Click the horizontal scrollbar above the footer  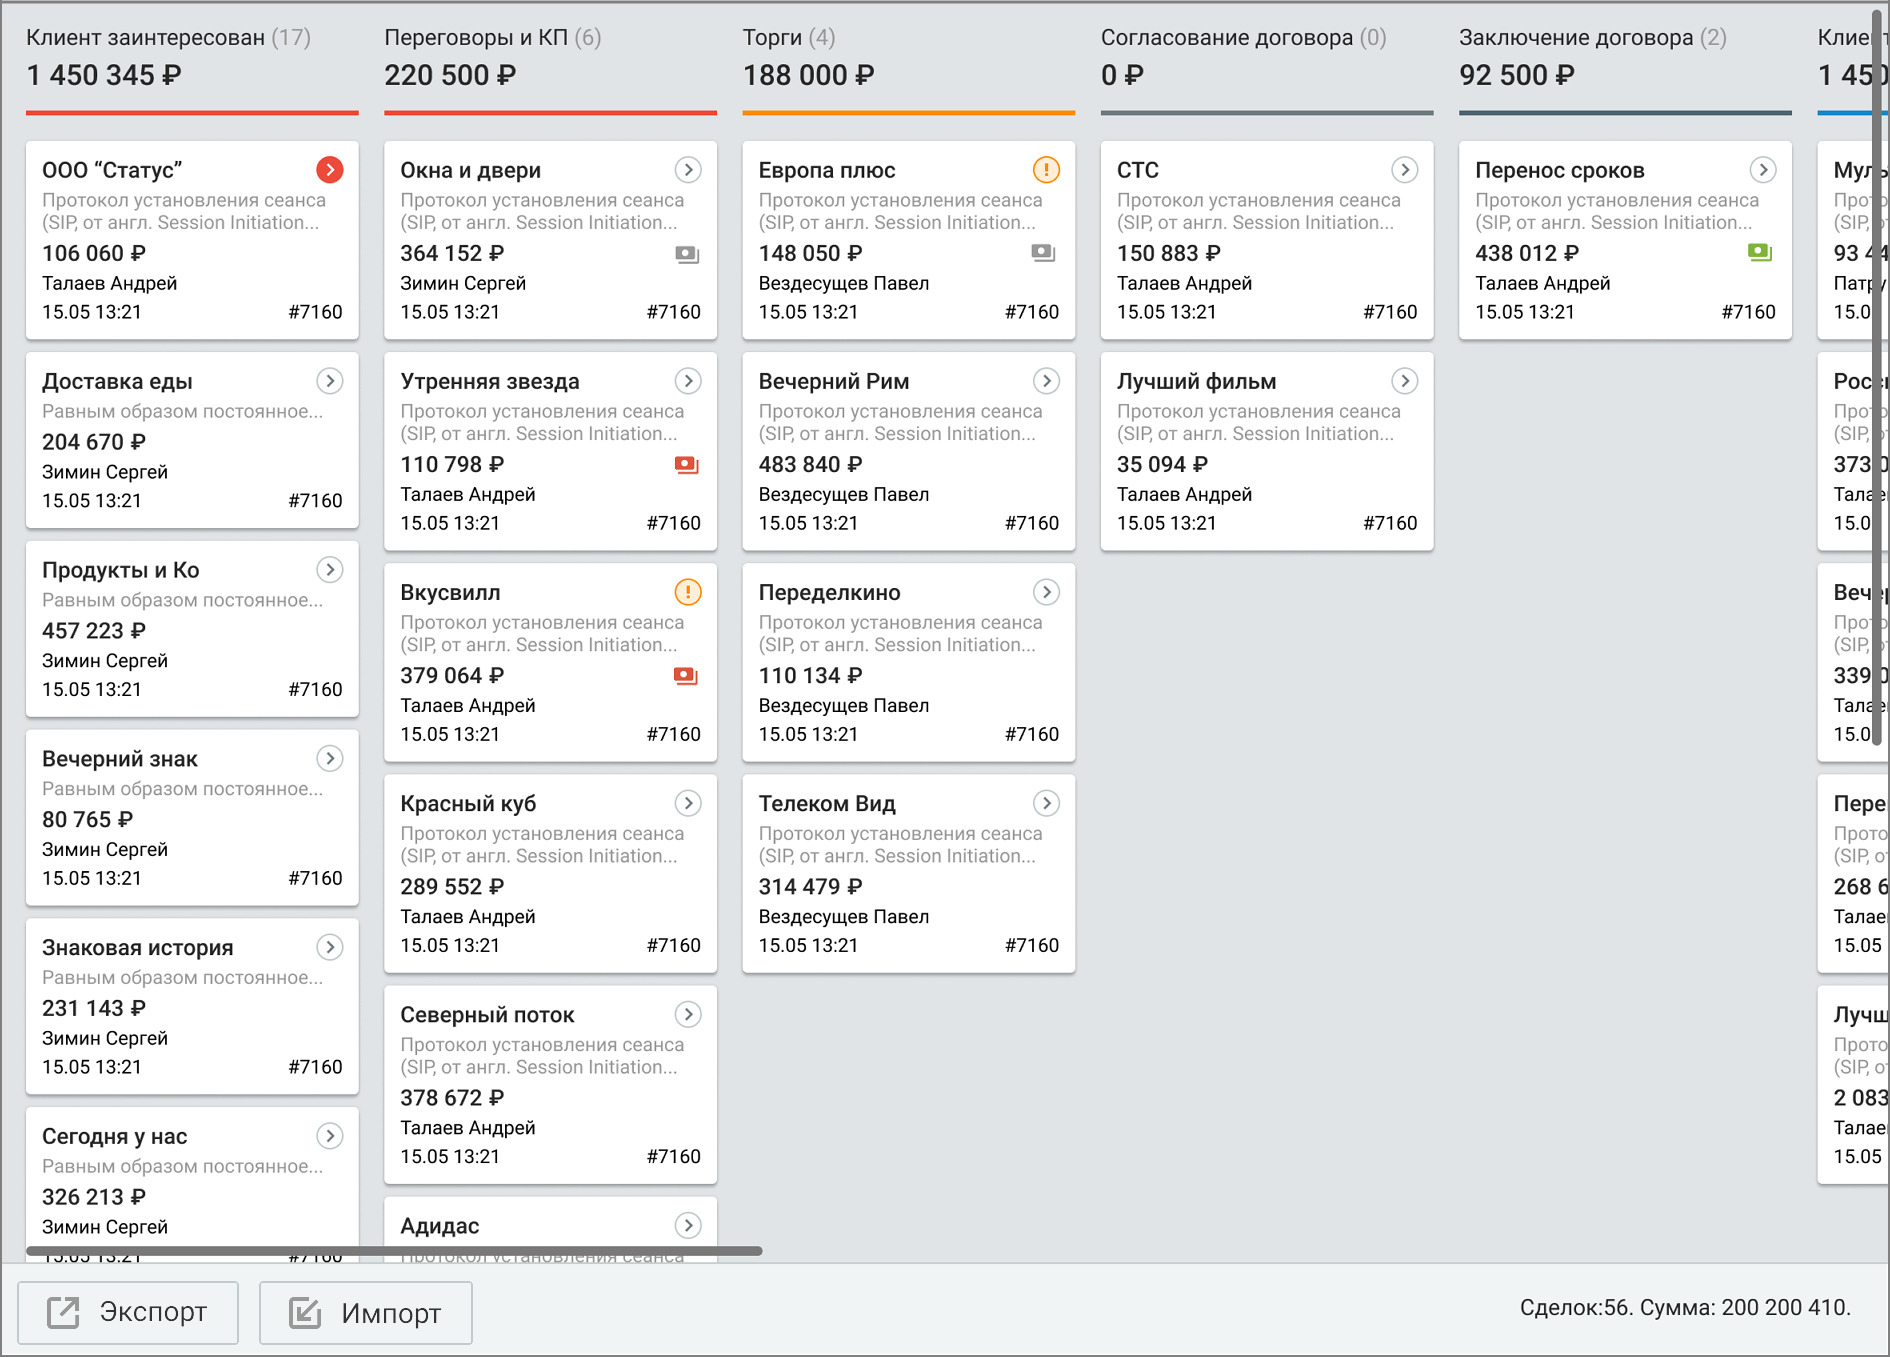pyautogui.click(x=394, y=1251)
